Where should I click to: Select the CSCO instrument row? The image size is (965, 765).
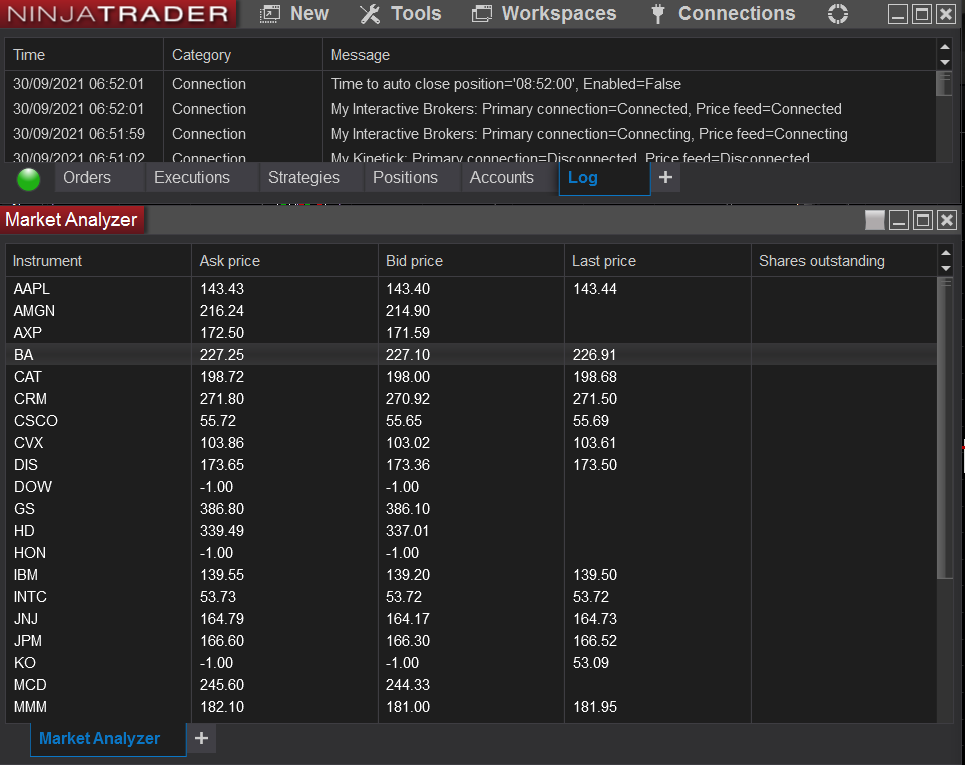[x=471, y=421]
